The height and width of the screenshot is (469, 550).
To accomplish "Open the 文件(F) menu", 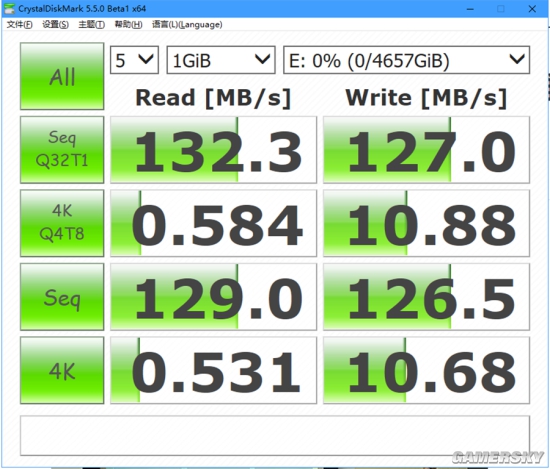I will pyautogui.click(x=20, y=25).
